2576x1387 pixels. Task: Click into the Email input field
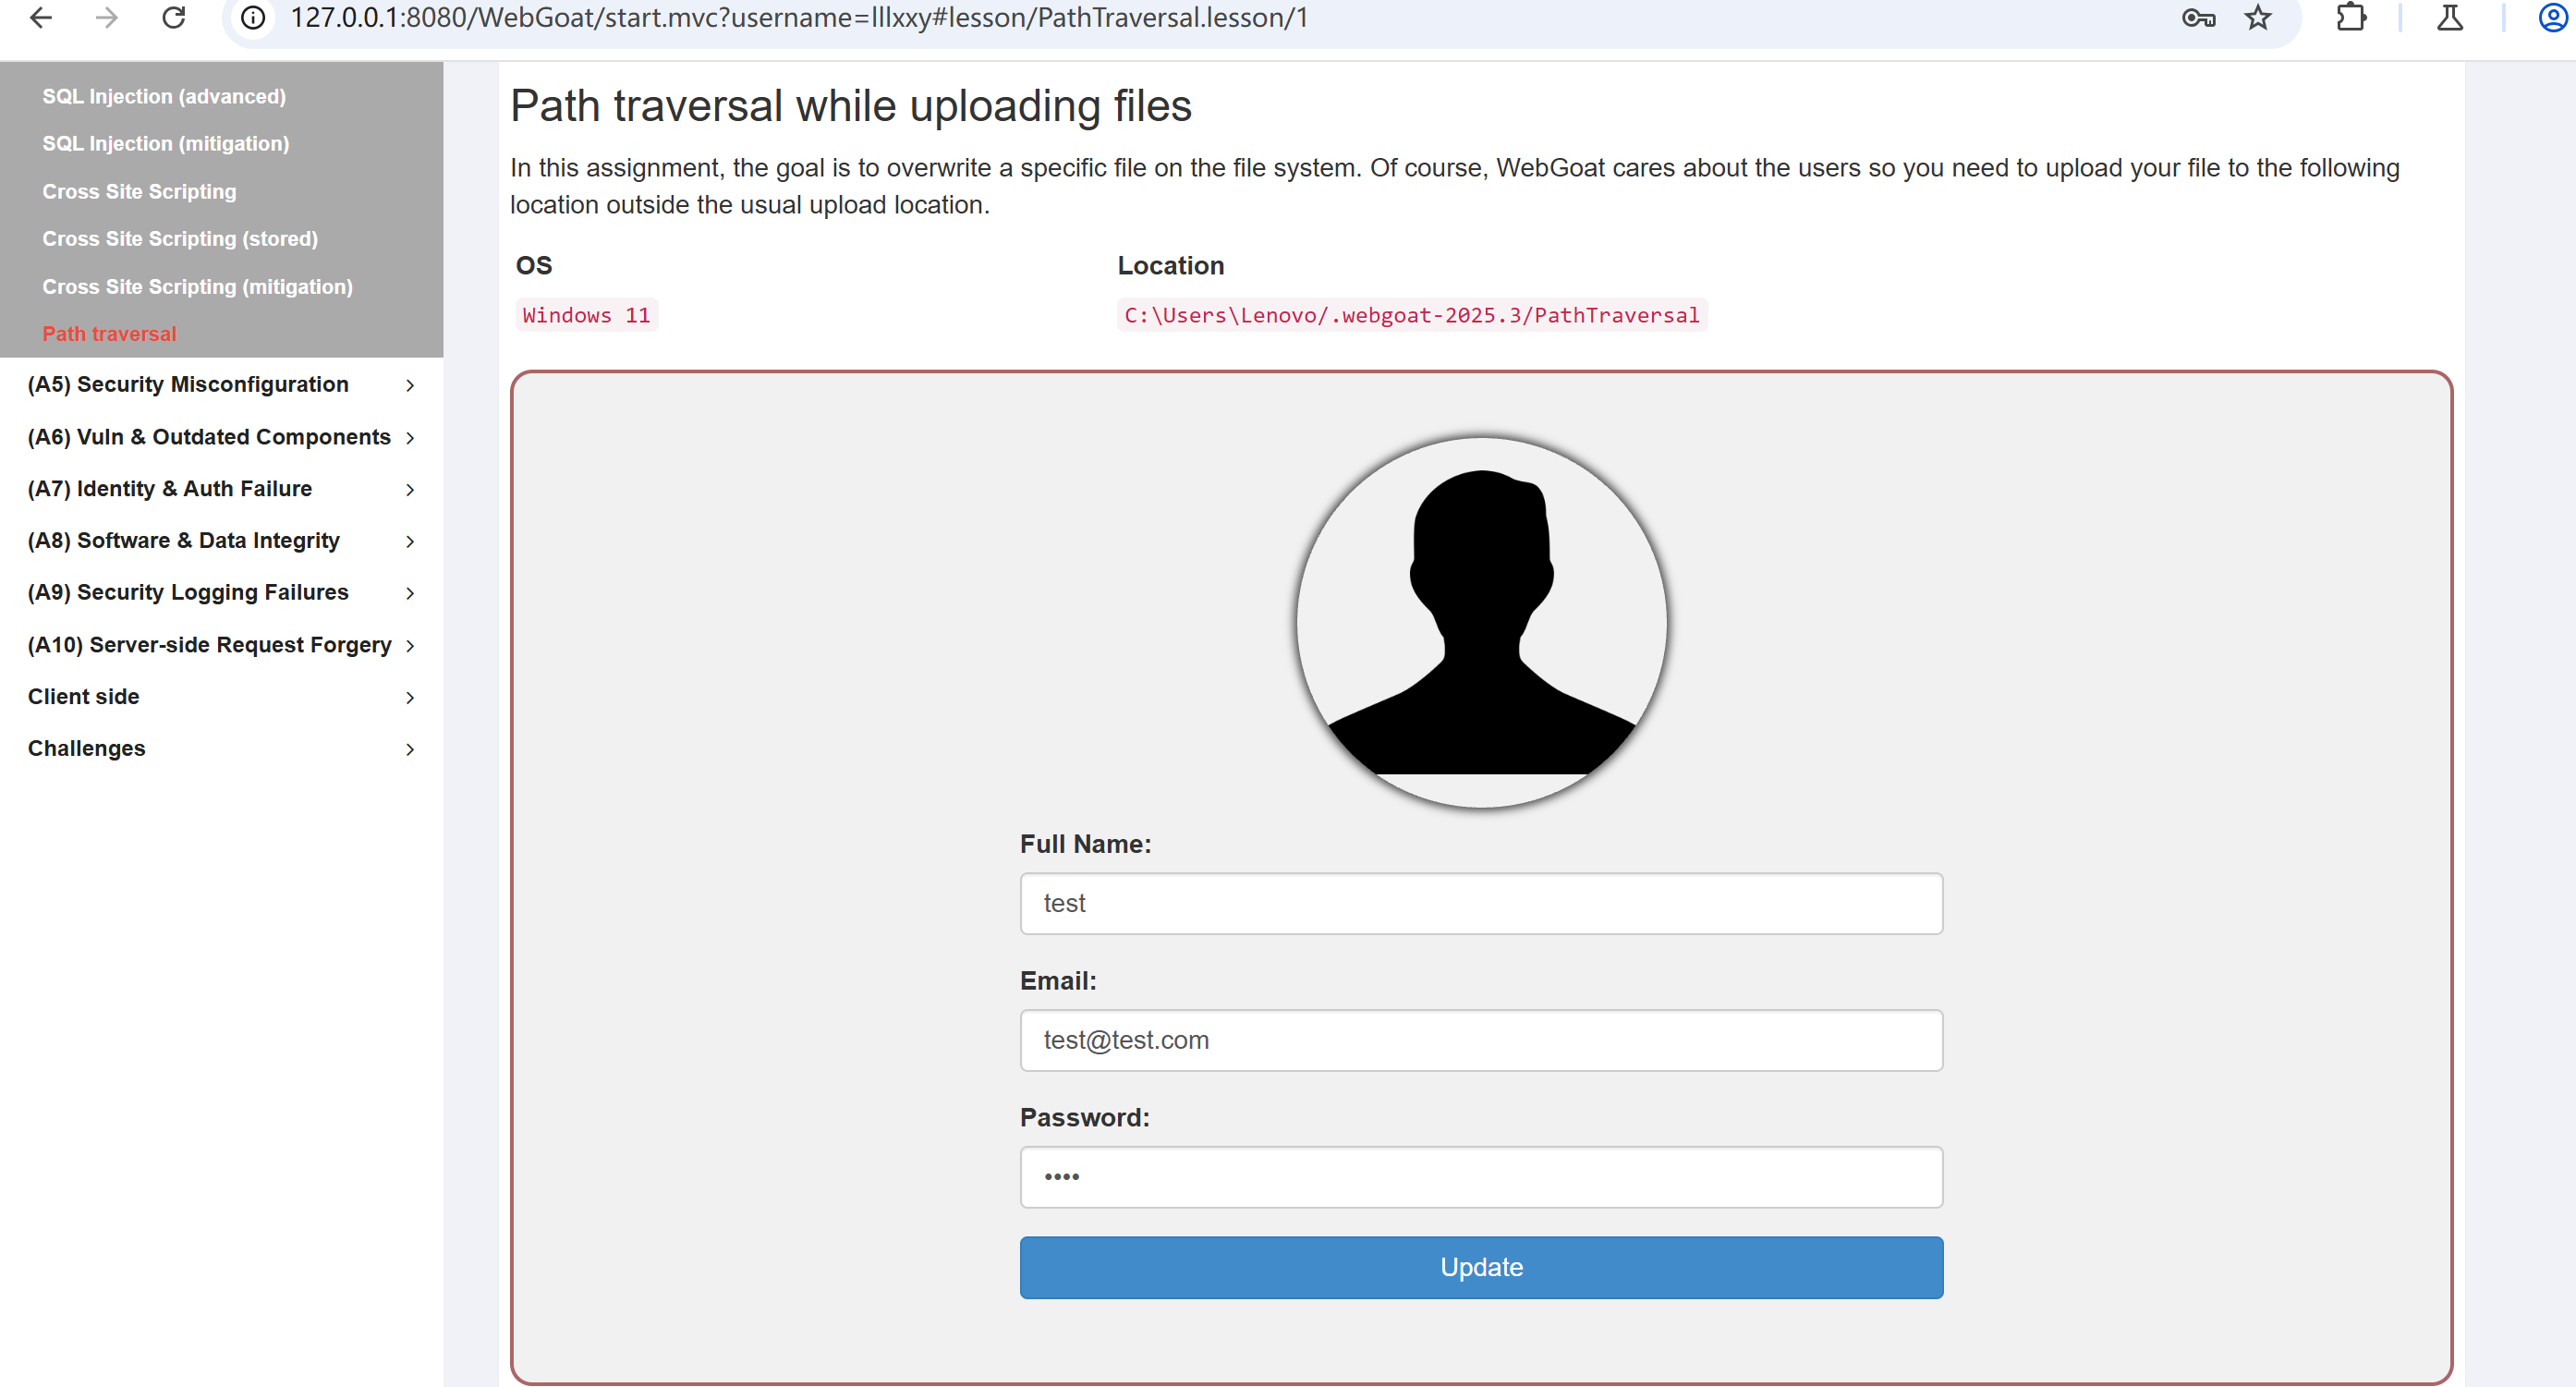tap(1481, 1040)
